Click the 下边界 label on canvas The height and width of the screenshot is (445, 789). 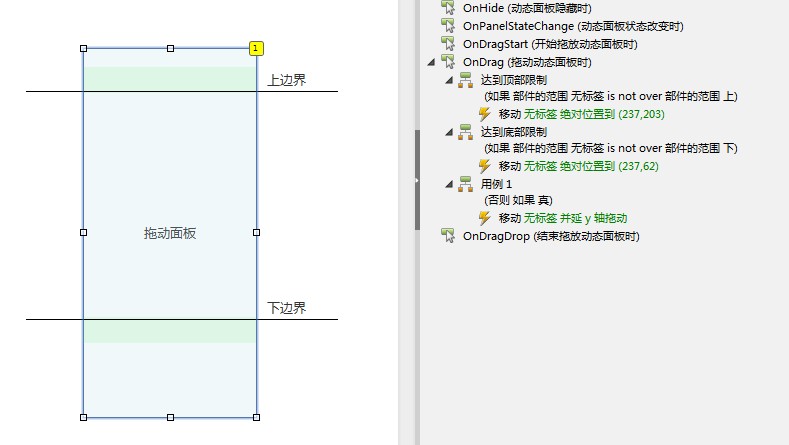coord(286,308)
